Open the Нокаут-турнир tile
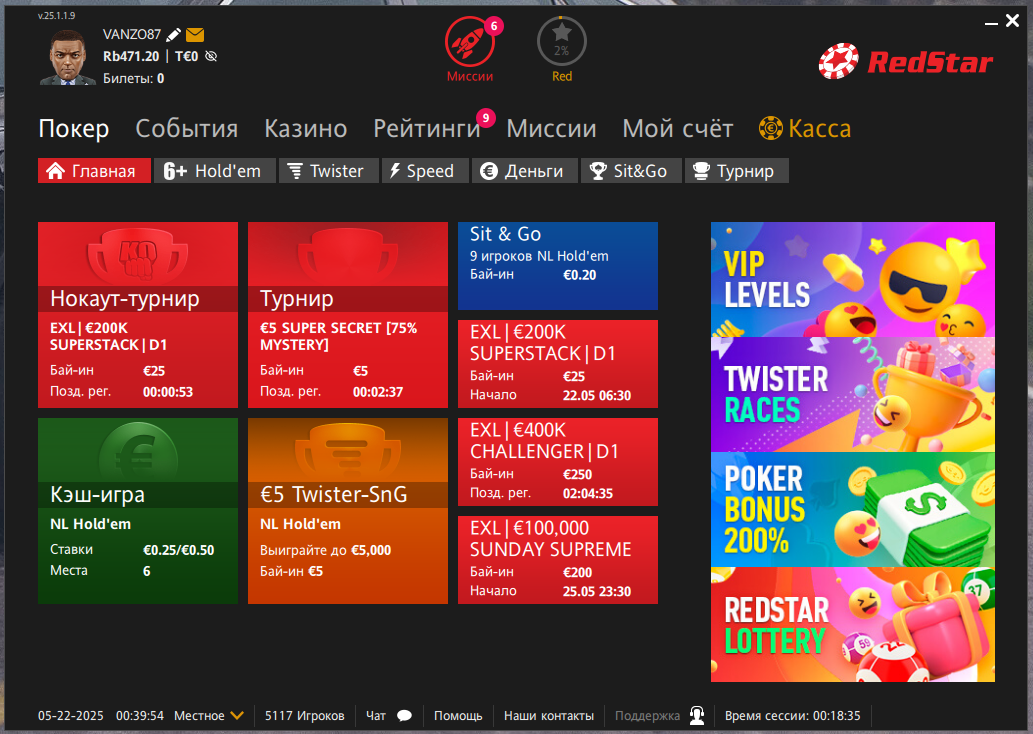 138,315
